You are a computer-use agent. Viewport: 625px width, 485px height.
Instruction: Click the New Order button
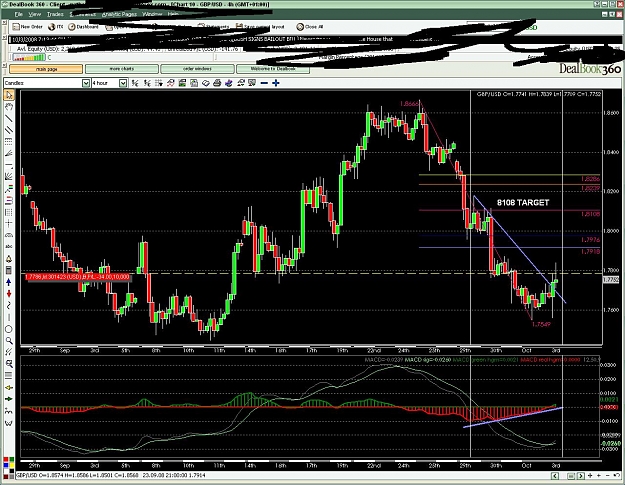coord(28,27)
